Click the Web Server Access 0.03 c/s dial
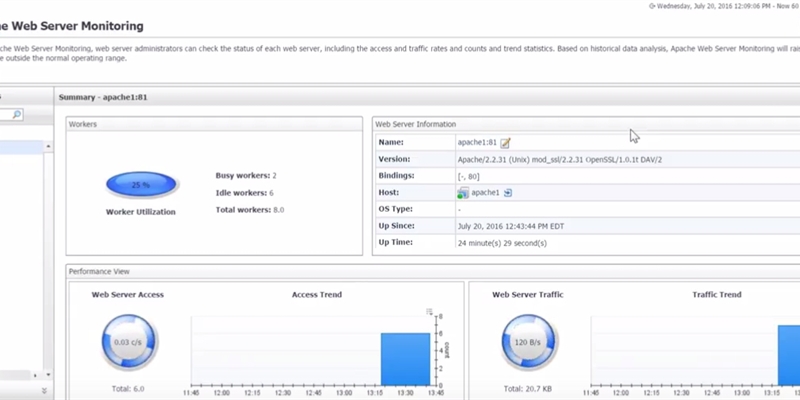800x400 pixels. (x=128, y=342)
